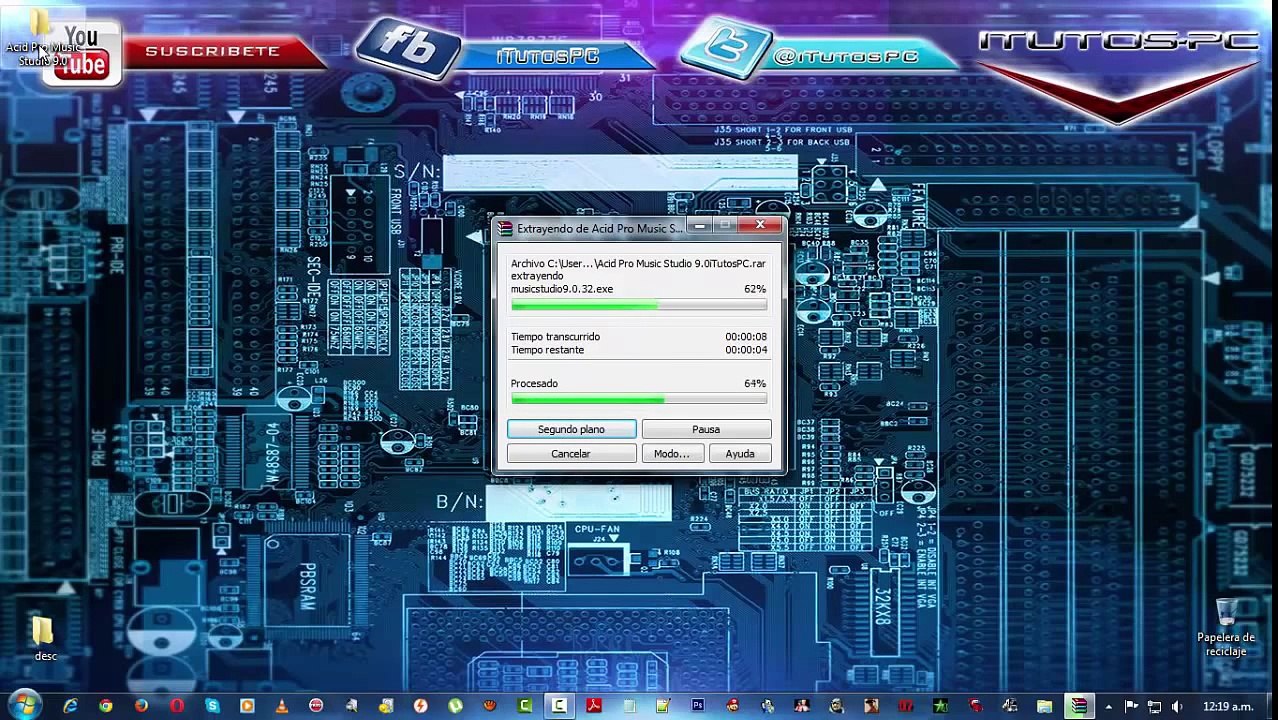Click the Segundo plano button
The image size is (1278, 720).
coord(571,429)
